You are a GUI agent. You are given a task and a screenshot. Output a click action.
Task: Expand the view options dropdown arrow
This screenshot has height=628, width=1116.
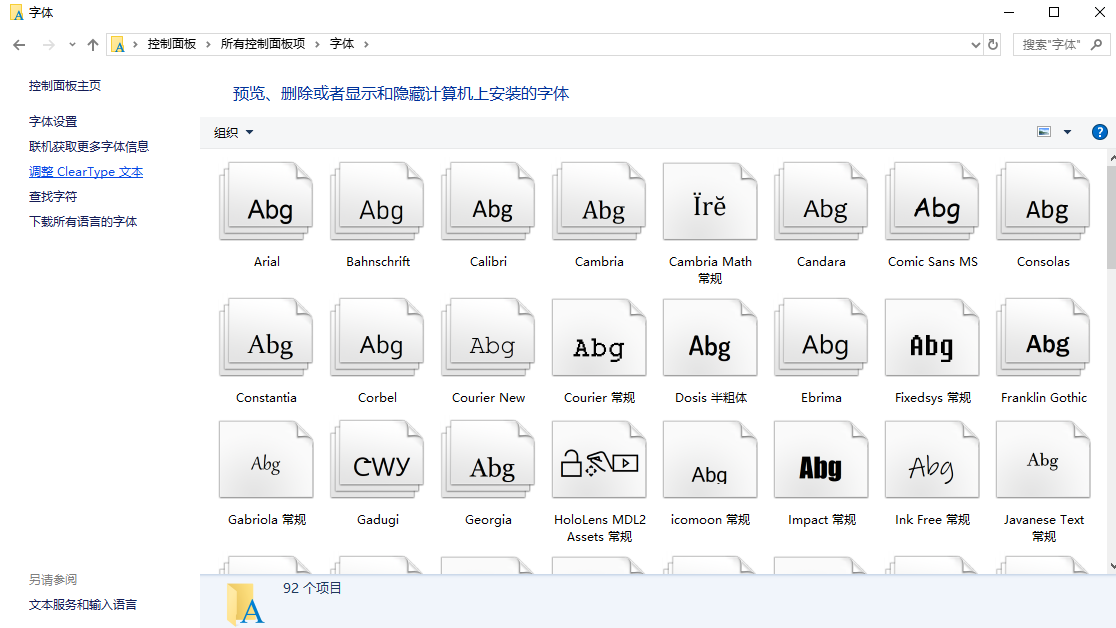[1067, 132]
